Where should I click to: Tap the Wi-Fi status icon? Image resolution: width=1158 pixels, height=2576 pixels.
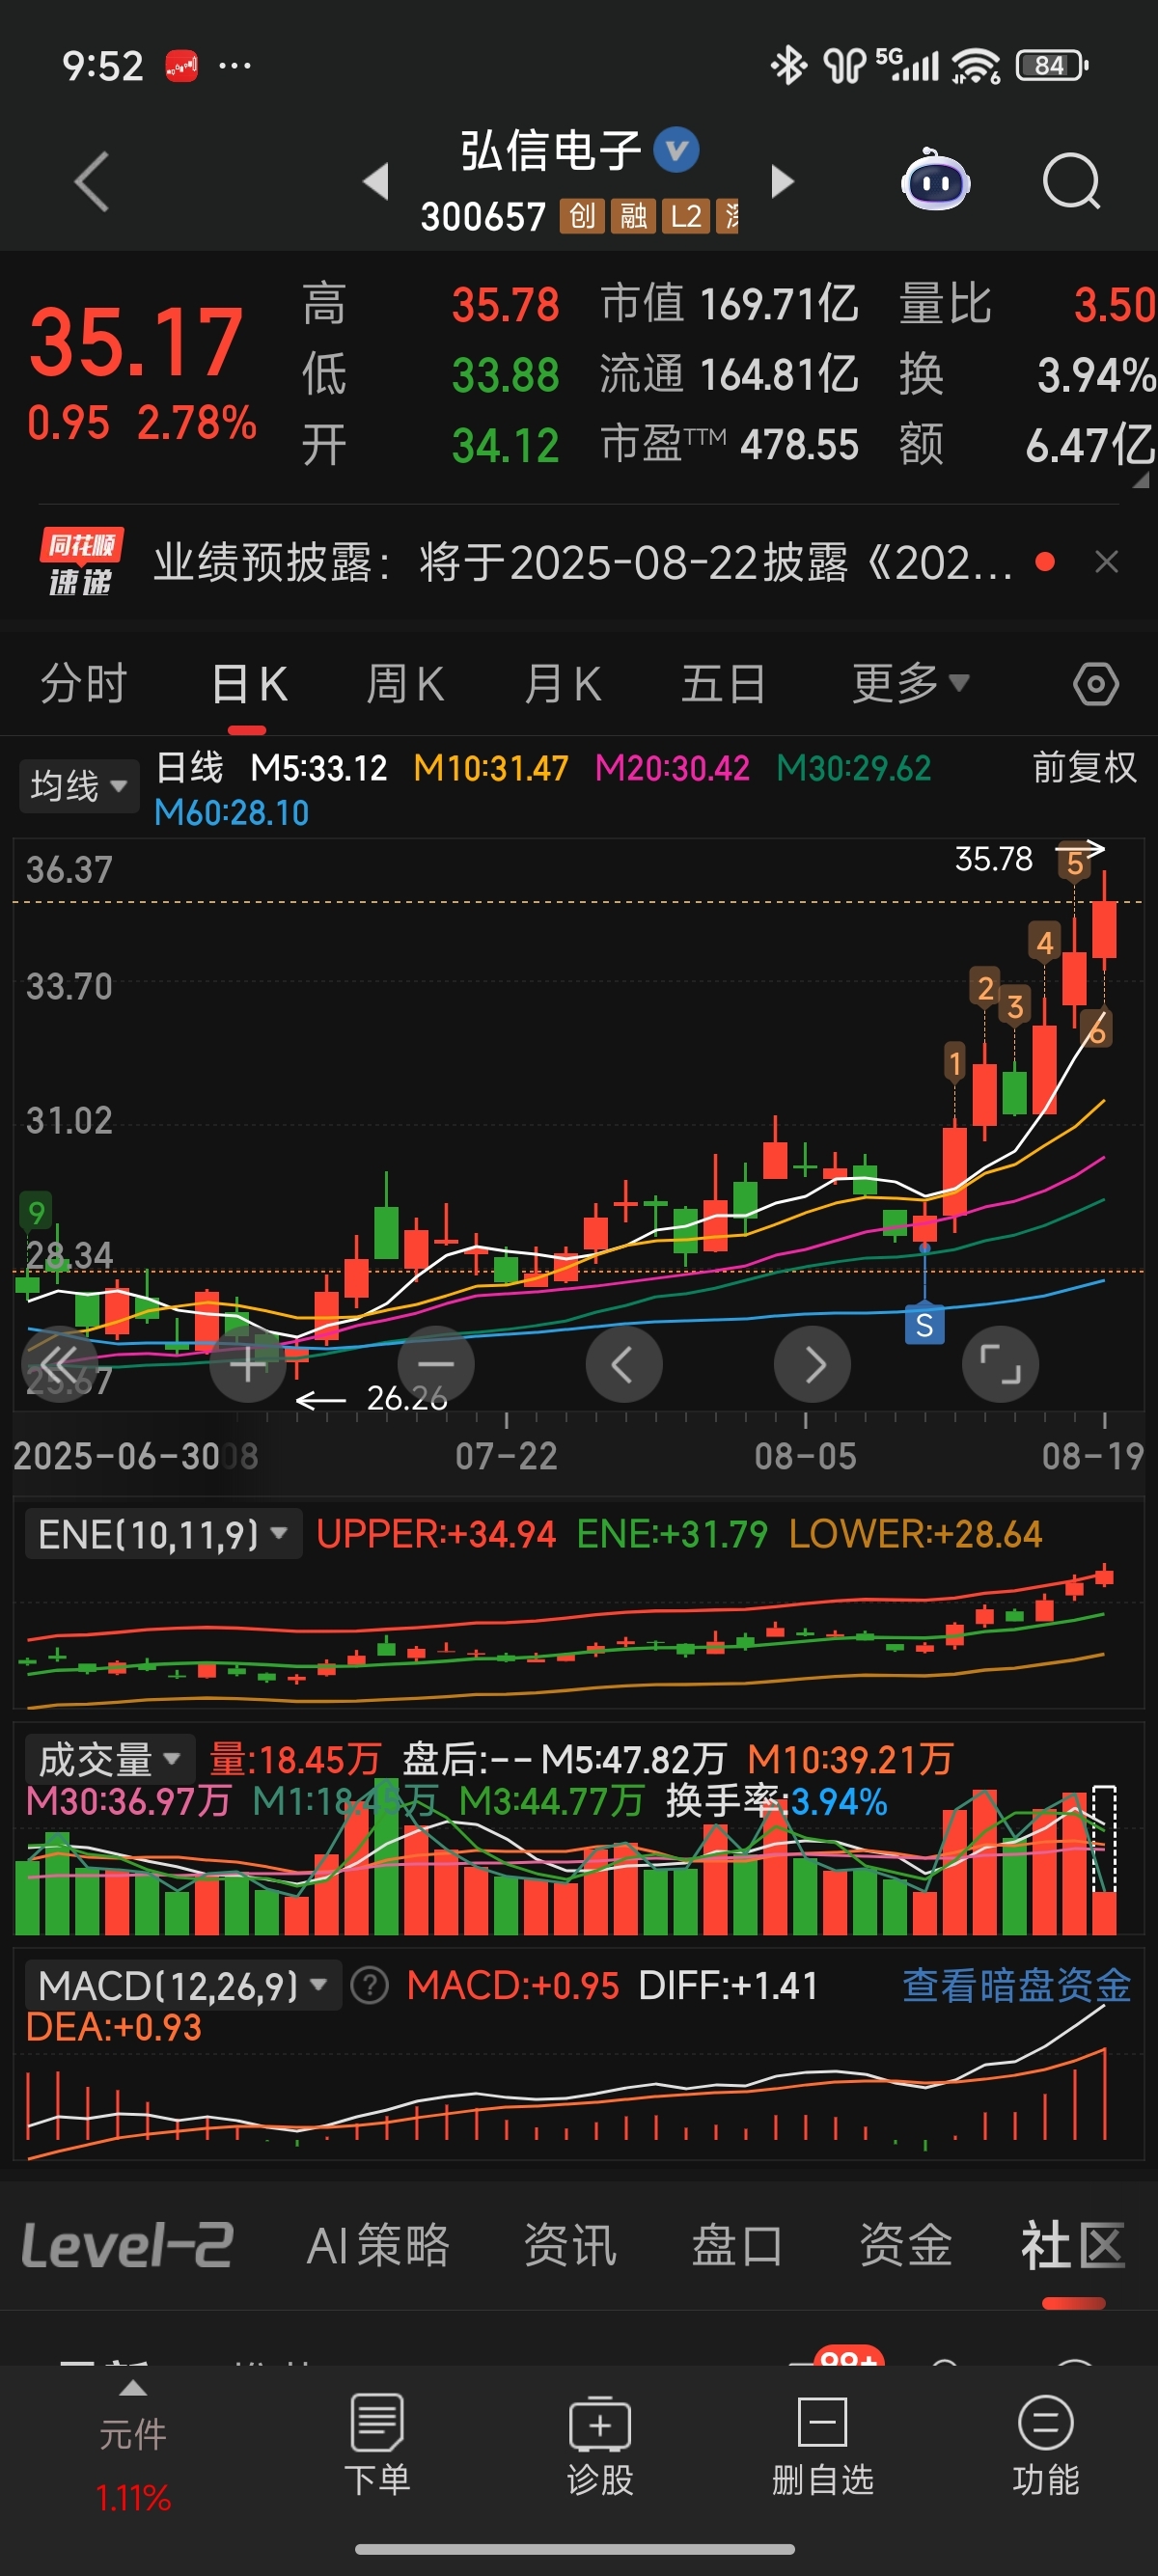click(x=975, y=66)
